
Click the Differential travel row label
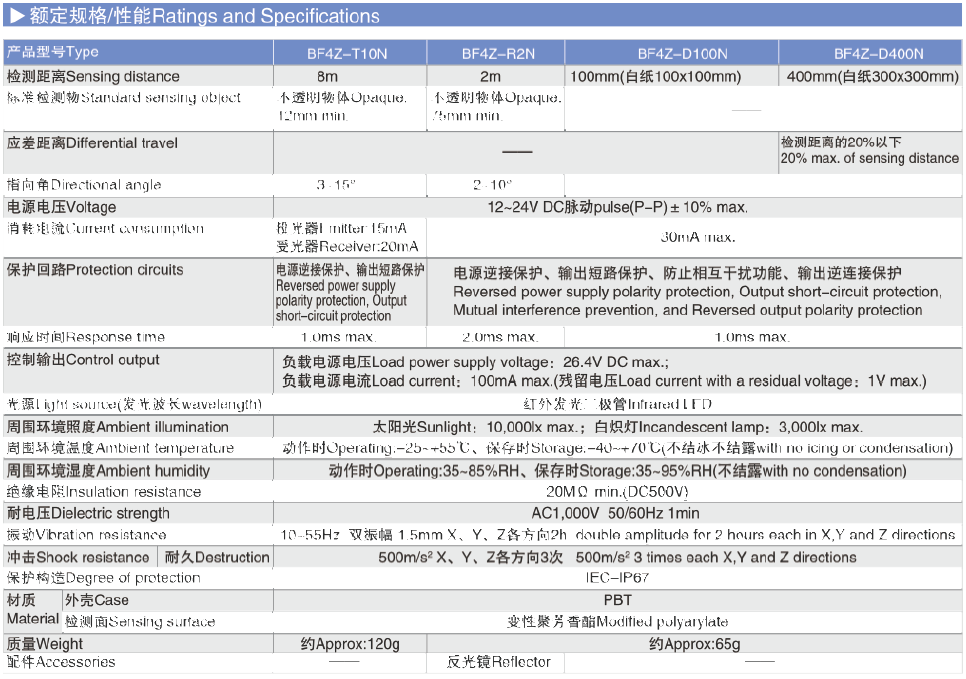92,143
